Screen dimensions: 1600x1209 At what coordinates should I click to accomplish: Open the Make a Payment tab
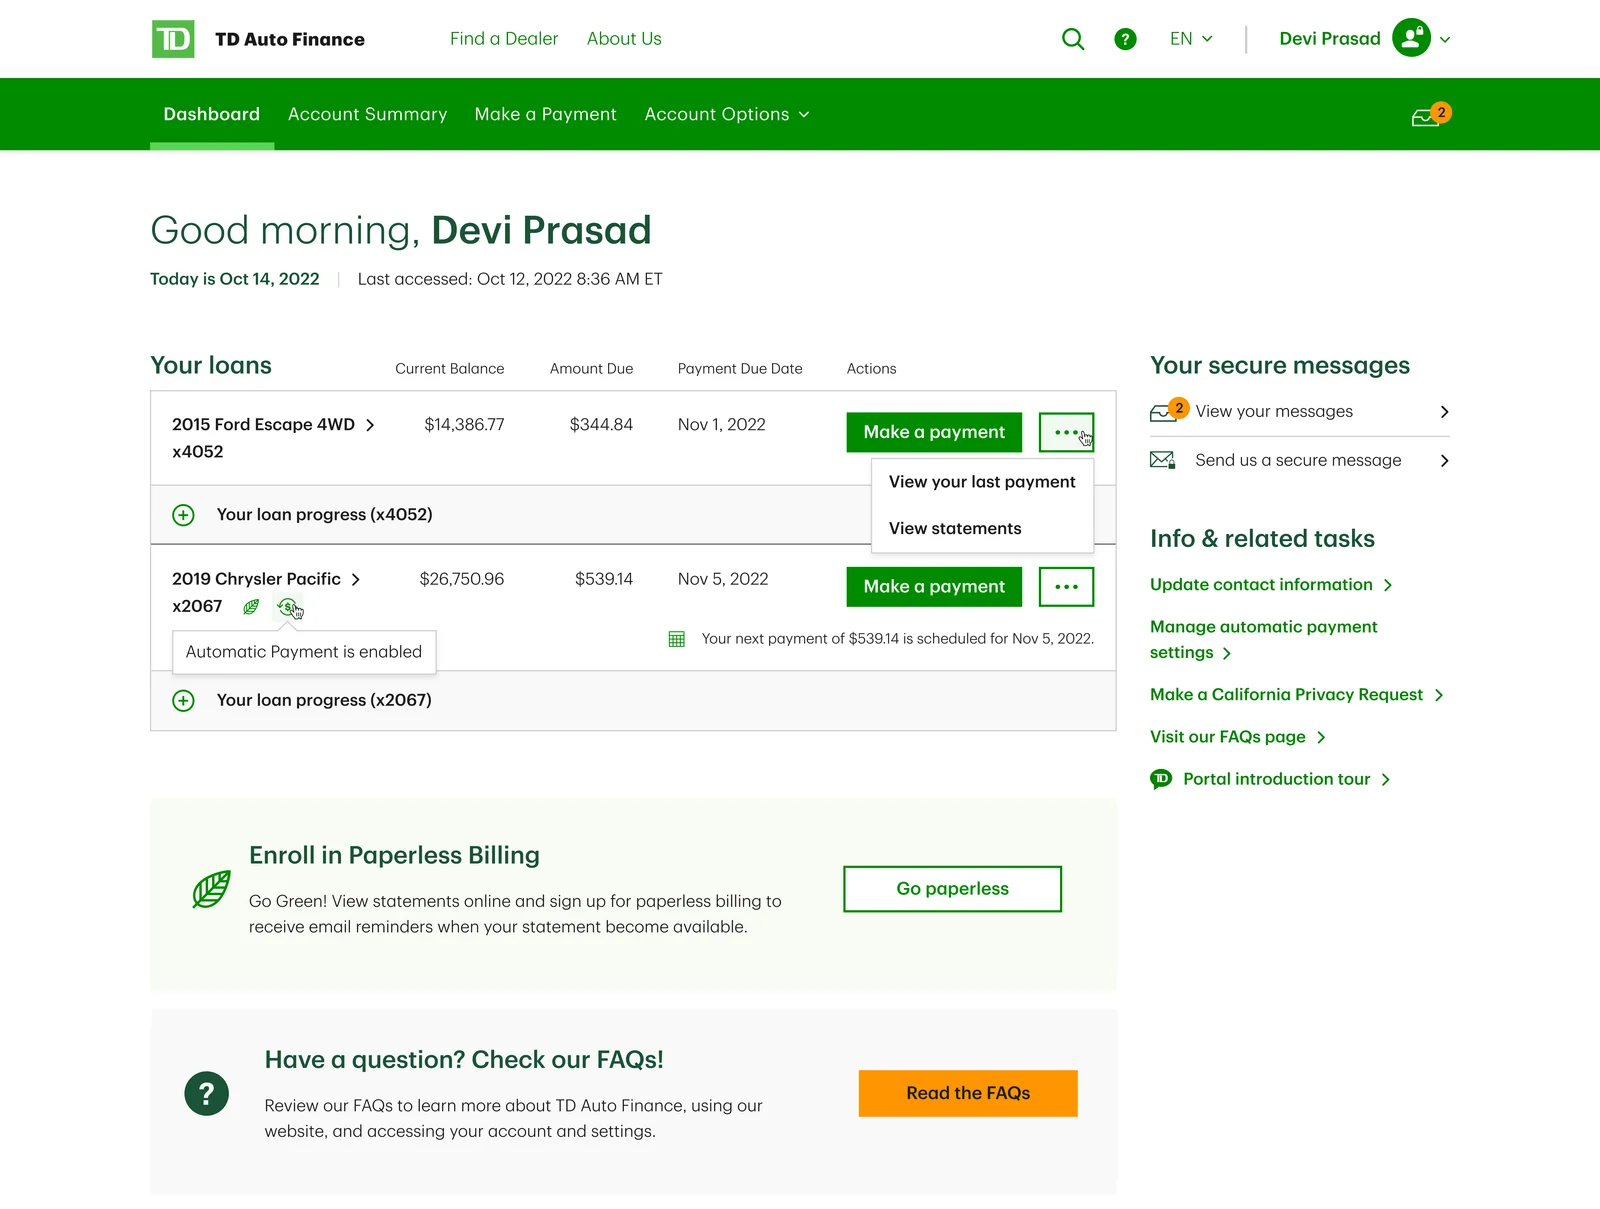tap(545, 114)
